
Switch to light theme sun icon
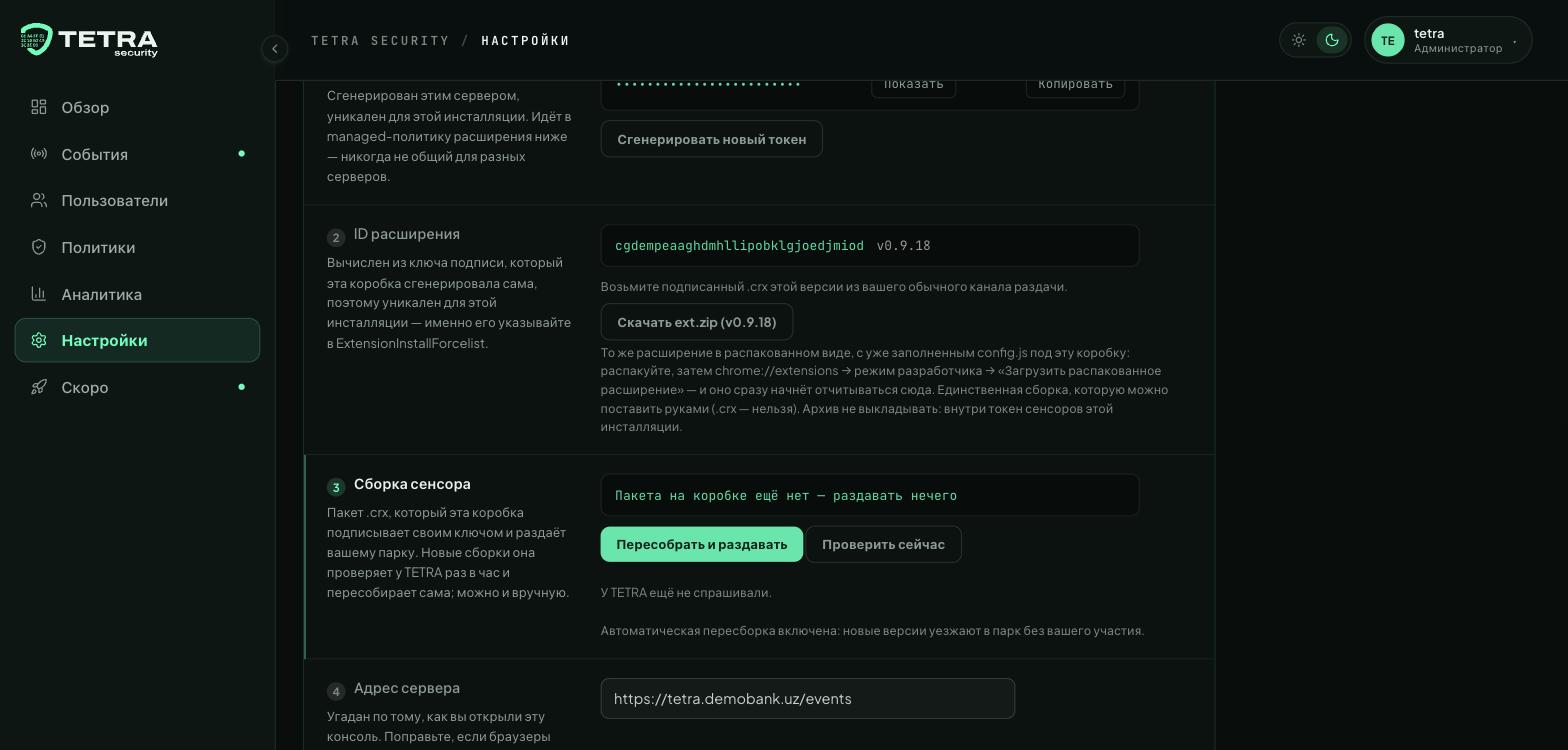coord(1299,40)
